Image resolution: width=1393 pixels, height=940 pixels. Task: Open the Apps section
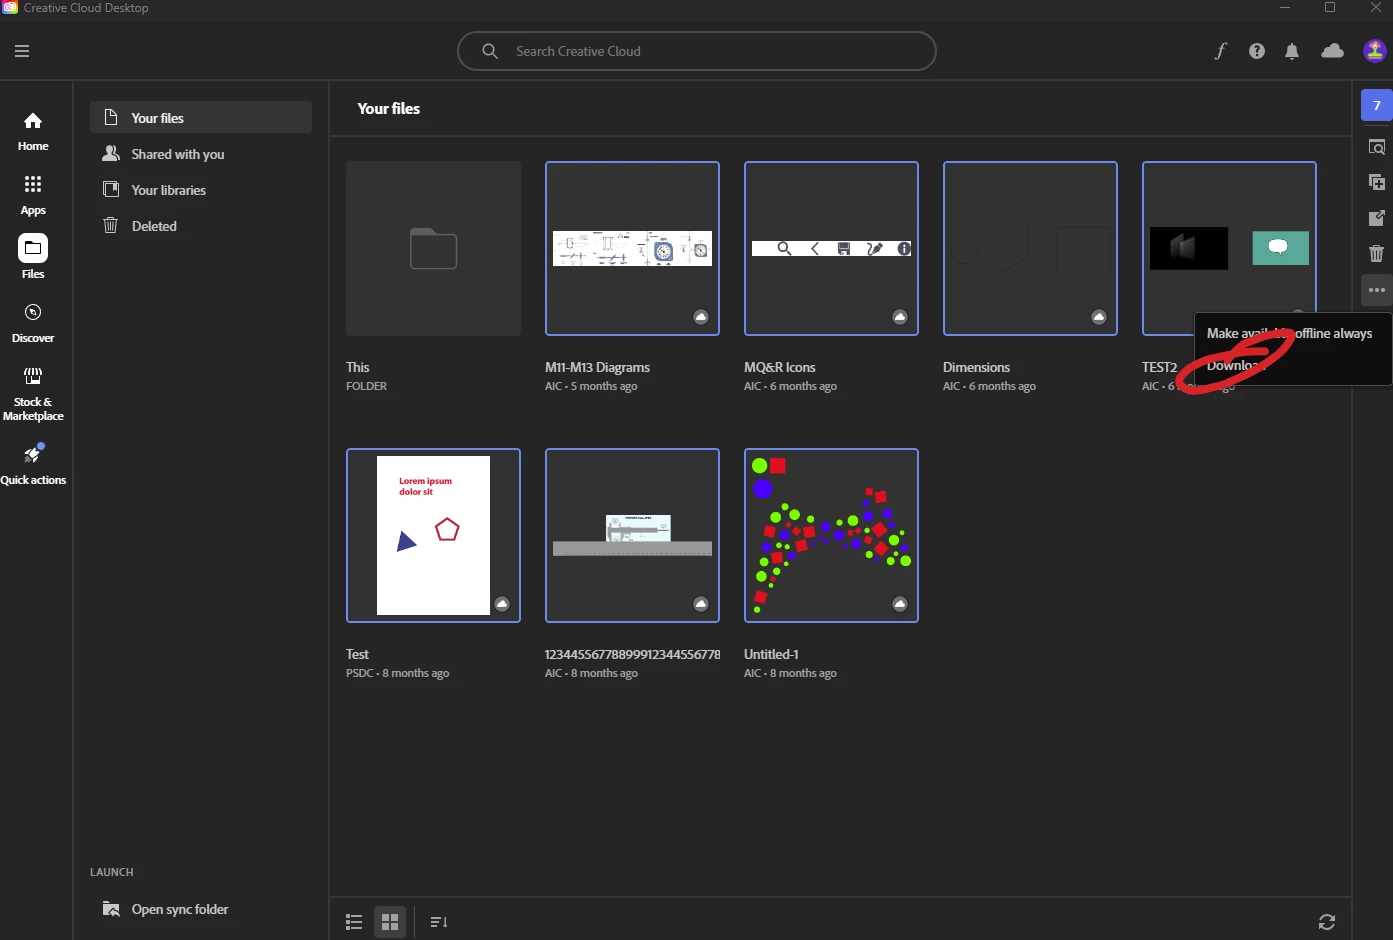[x=33, y=195]
